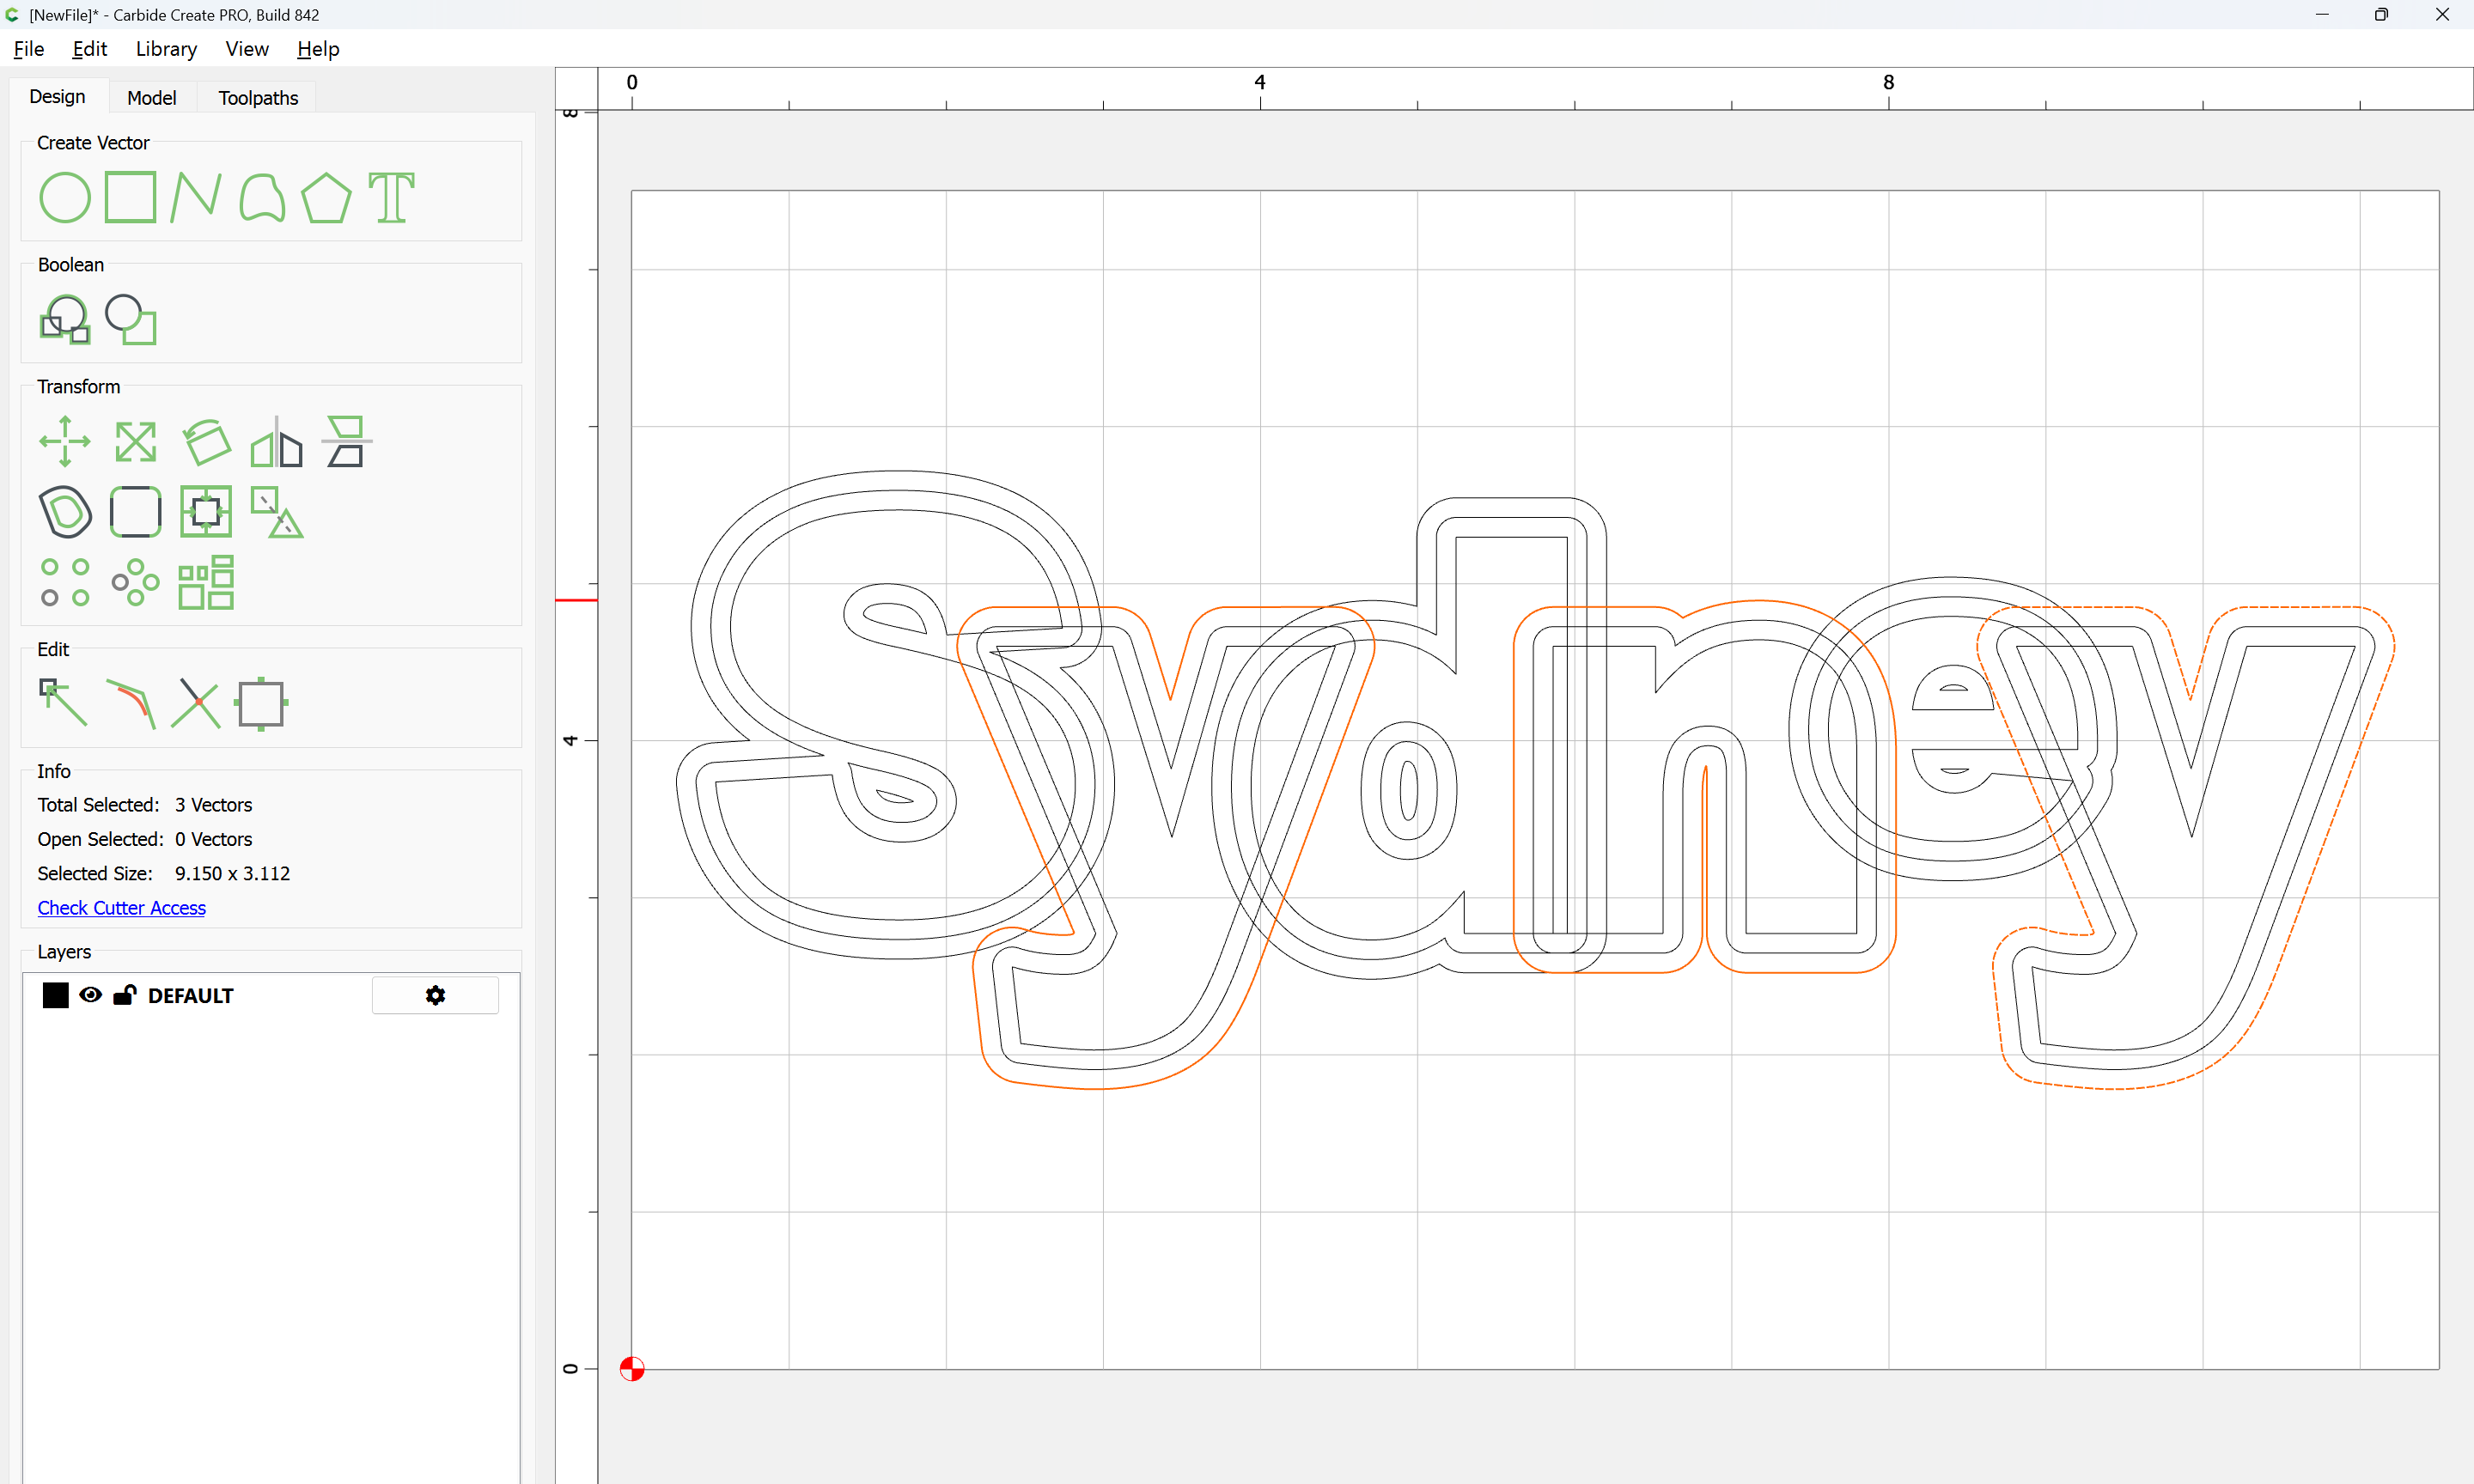Toggle lock on the DEFAULT layer
The height and width of the screenshot is (1484, 2474).
(124, 995)
